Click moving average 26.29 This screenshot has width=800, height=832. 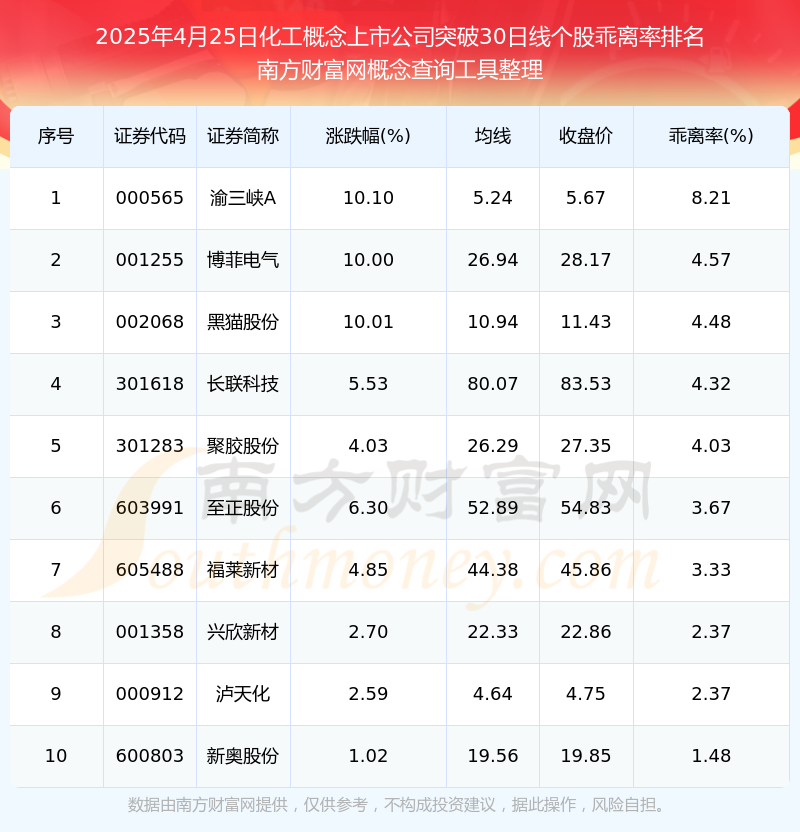[493, 446]
